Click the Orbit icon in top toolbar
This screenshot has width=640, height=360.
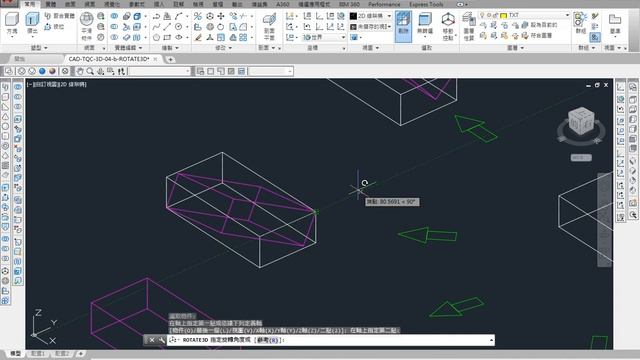[x=100, y=71]
